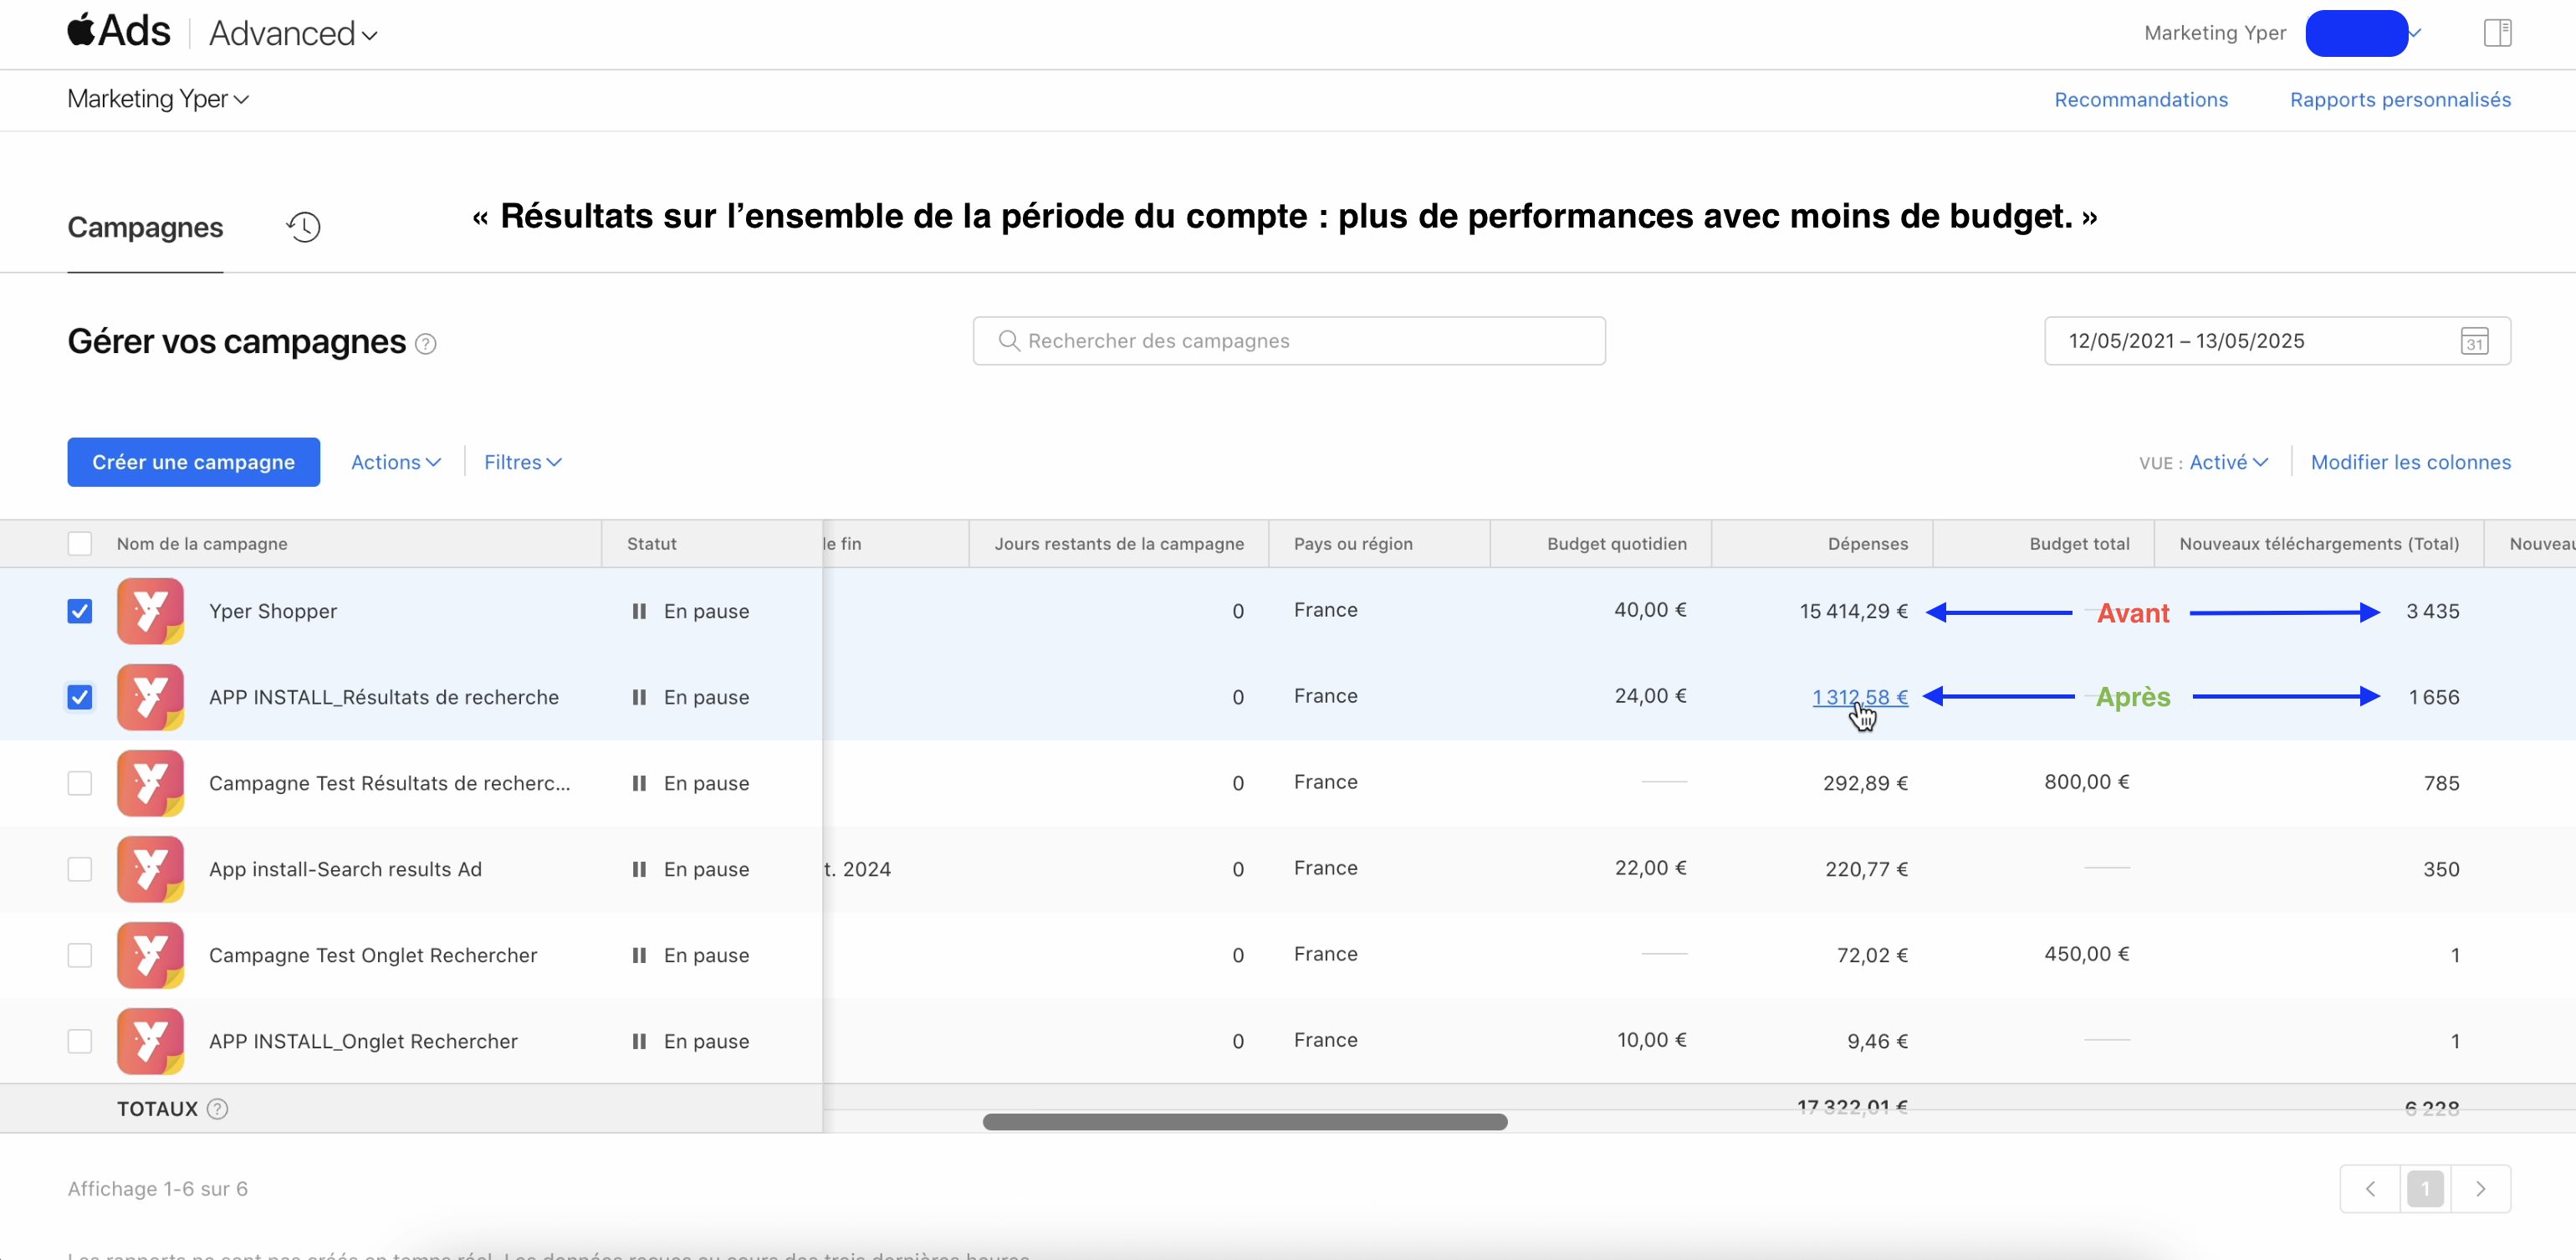Open the Filtres dropdown
This screenshot has height=1260, width=2576.
[523, 462]
